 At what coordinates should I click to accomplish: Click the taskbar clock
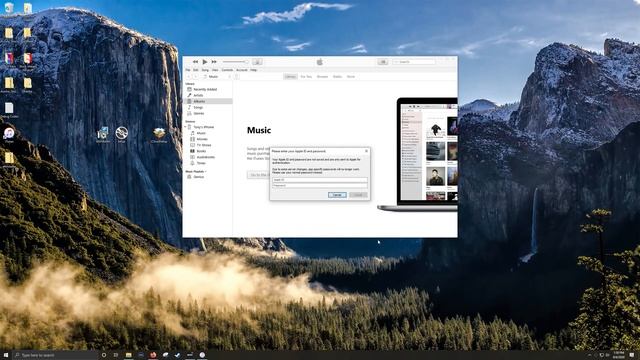pos(618,355)
